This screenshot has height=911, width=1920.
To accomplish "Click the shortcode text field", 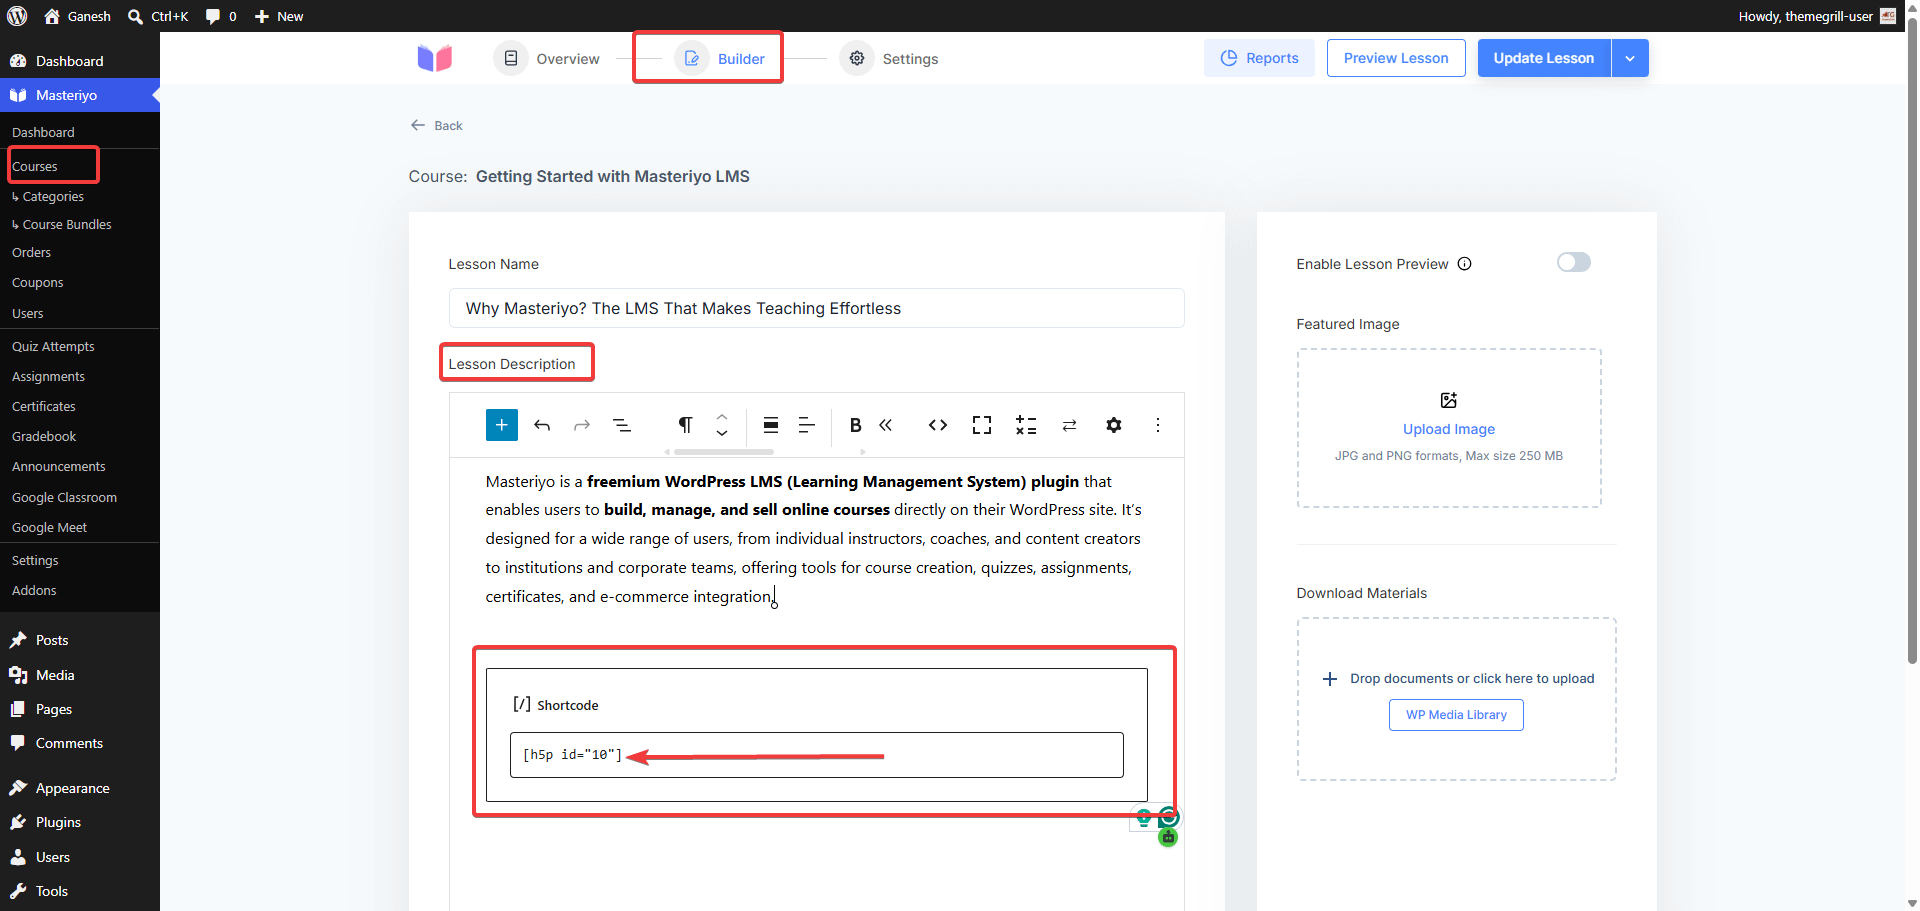I will tap(817, 755).
